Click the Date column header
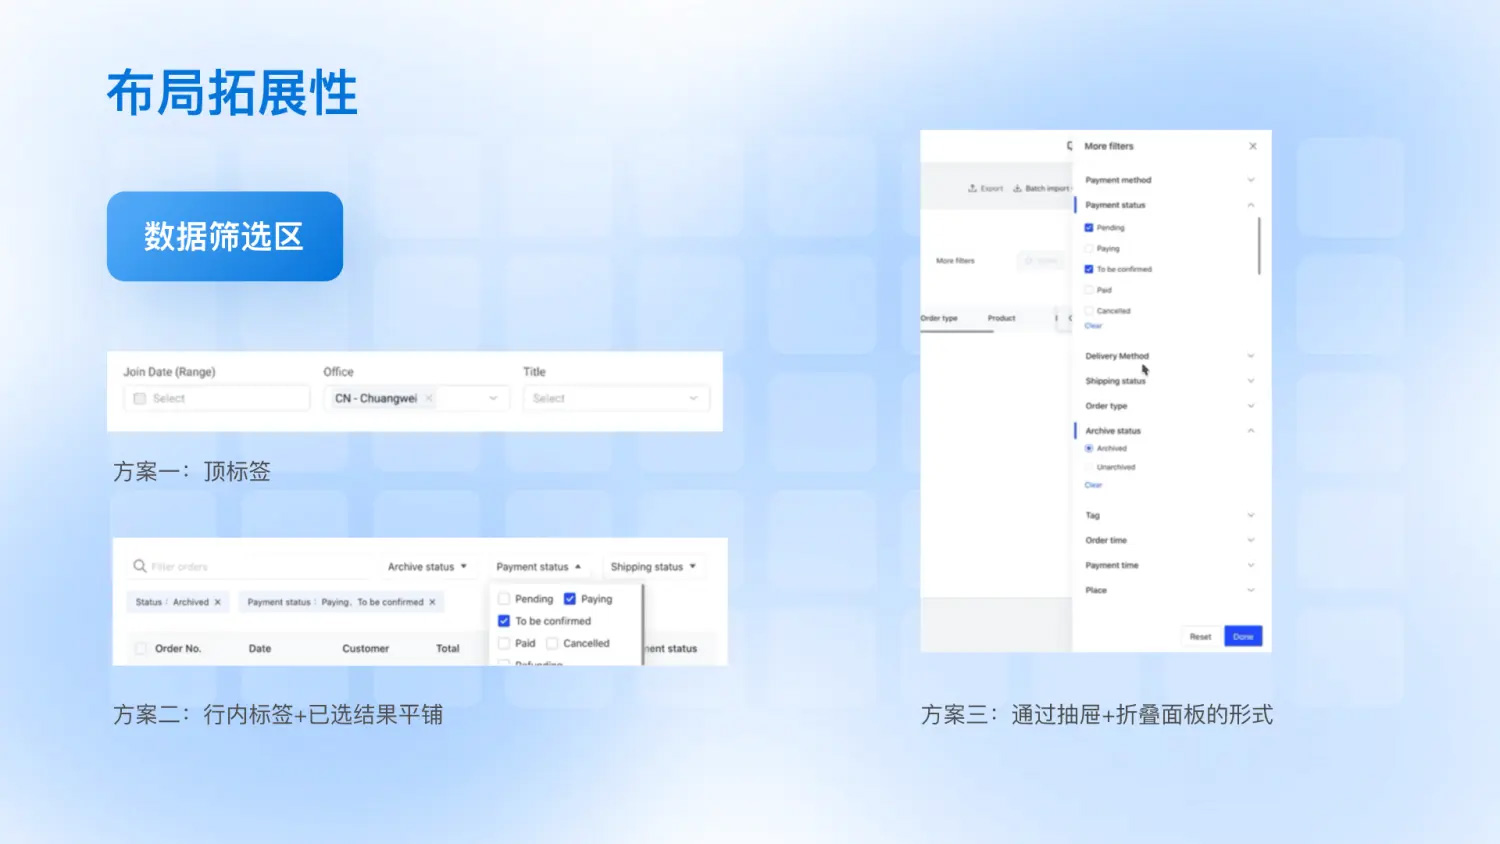The width and height of the screenshot is (1500, 844). (x=260, y=648)
